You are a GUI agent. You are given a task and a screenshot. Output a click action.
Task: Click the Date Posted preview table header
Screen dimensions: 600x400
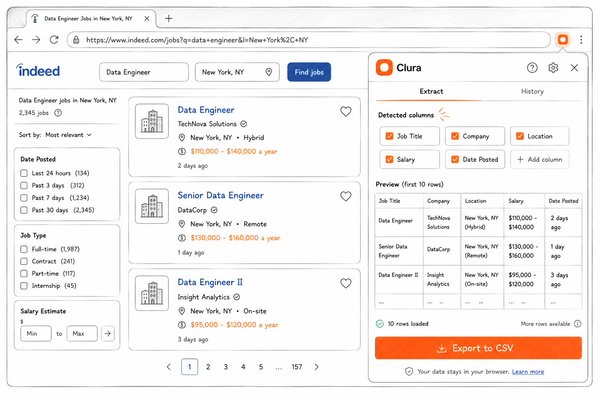click(x=563, y=201)
